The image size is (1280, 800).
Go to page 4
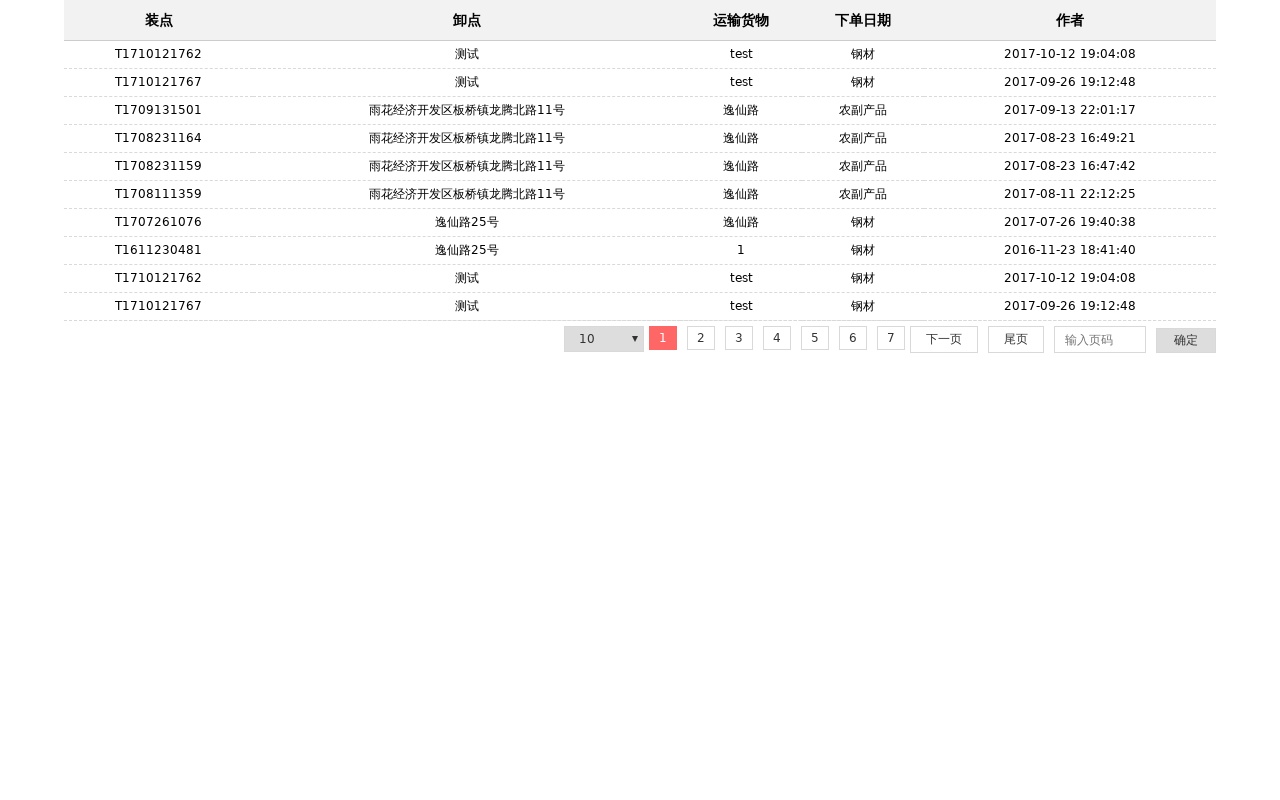pyautogui.click(x=777, y=338)
